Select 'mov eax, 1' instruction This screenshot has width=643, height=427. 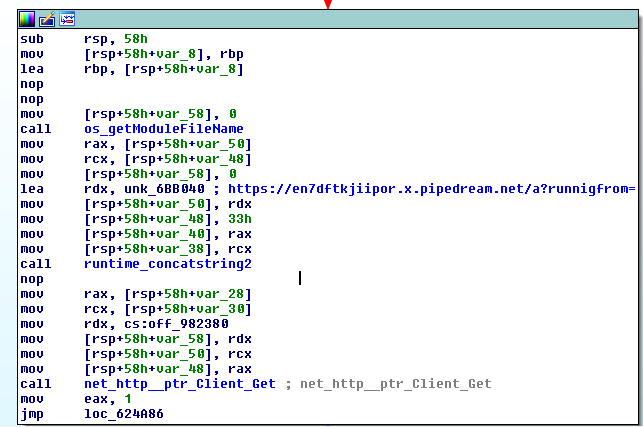pos(76,399)
